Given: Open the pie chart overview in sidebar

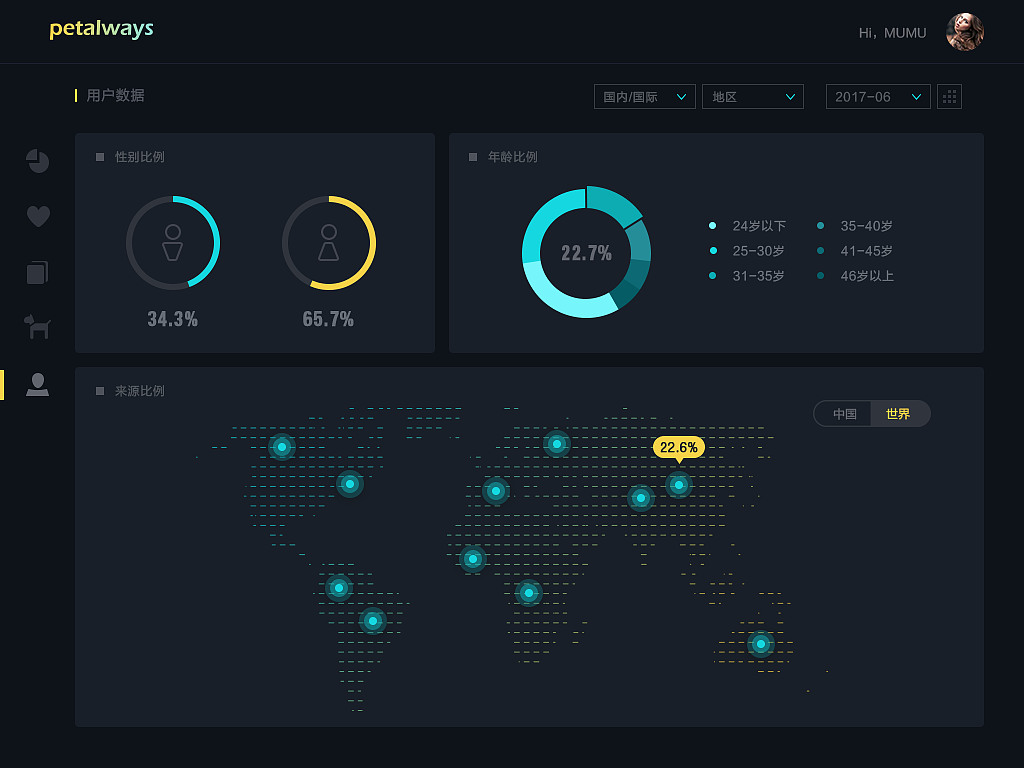Looking at the screenshot, I should tap(38, 161).
